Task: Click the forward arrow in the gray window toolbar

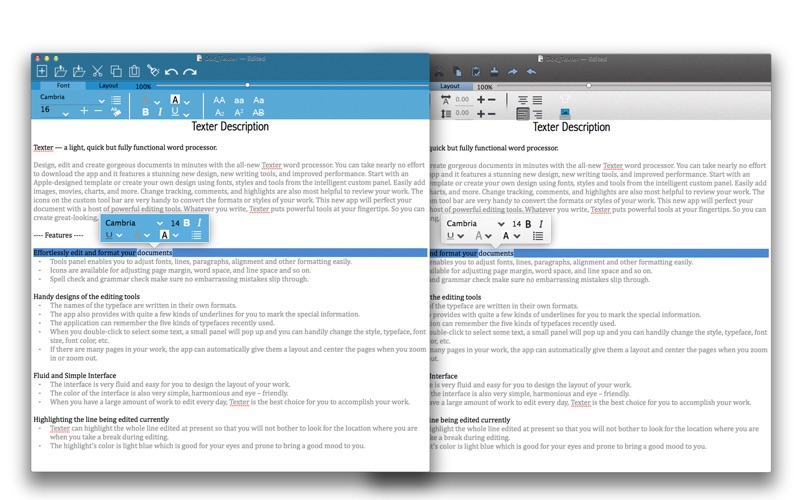Action: click(x=513, y=72)
